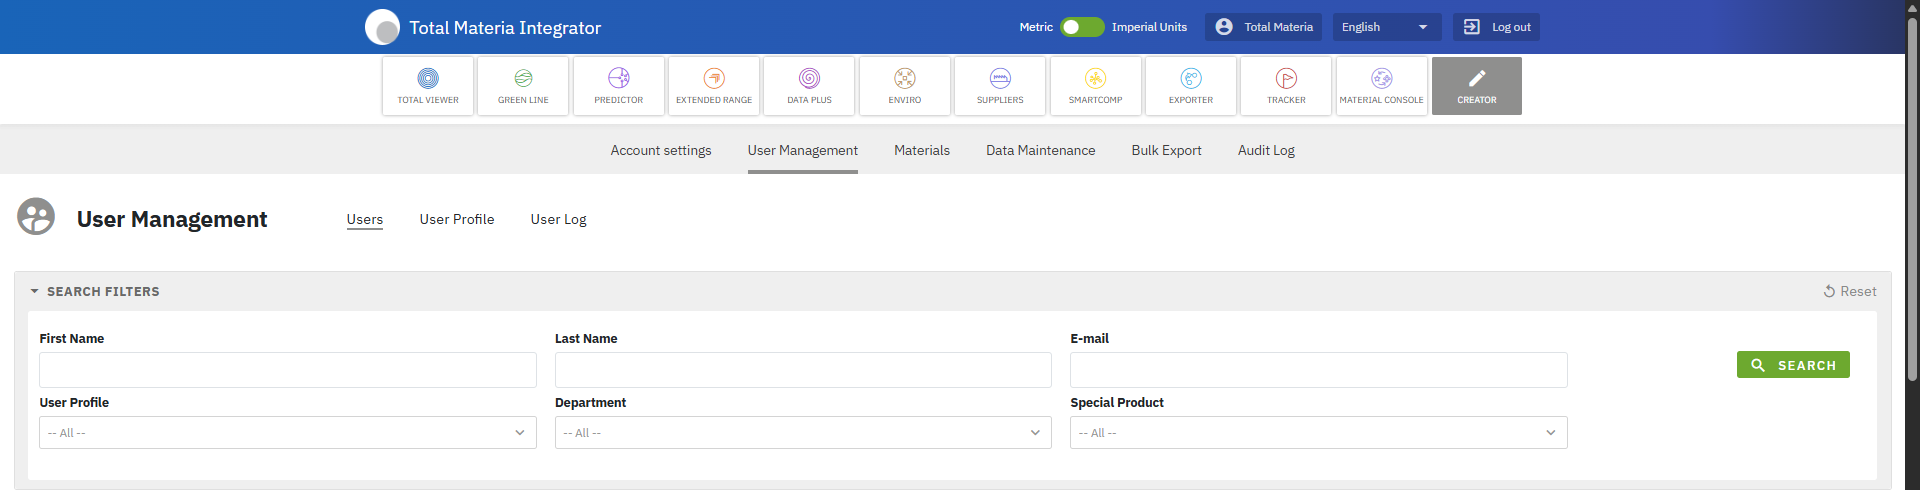Screen dimensions: 1920x490
Task: Focus the First Name input field
Action: click(288, 370)
